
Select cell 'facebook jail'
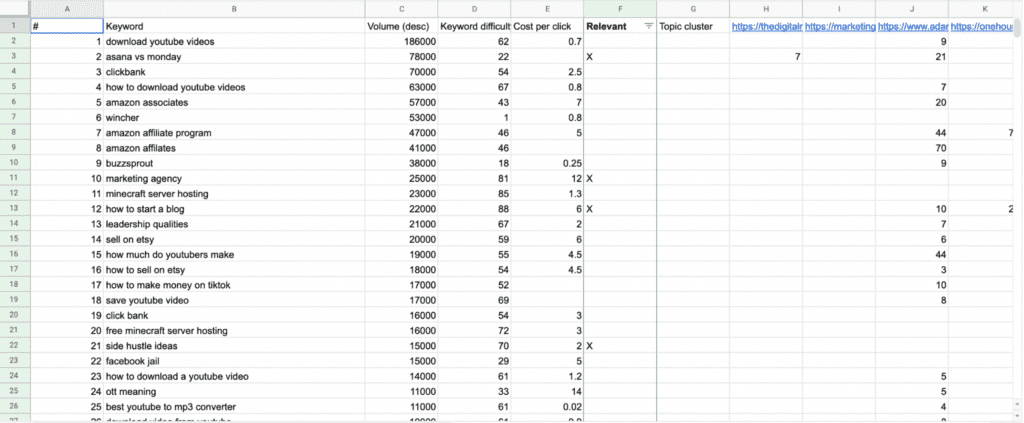pyautogui.click(x=234, y=361)
